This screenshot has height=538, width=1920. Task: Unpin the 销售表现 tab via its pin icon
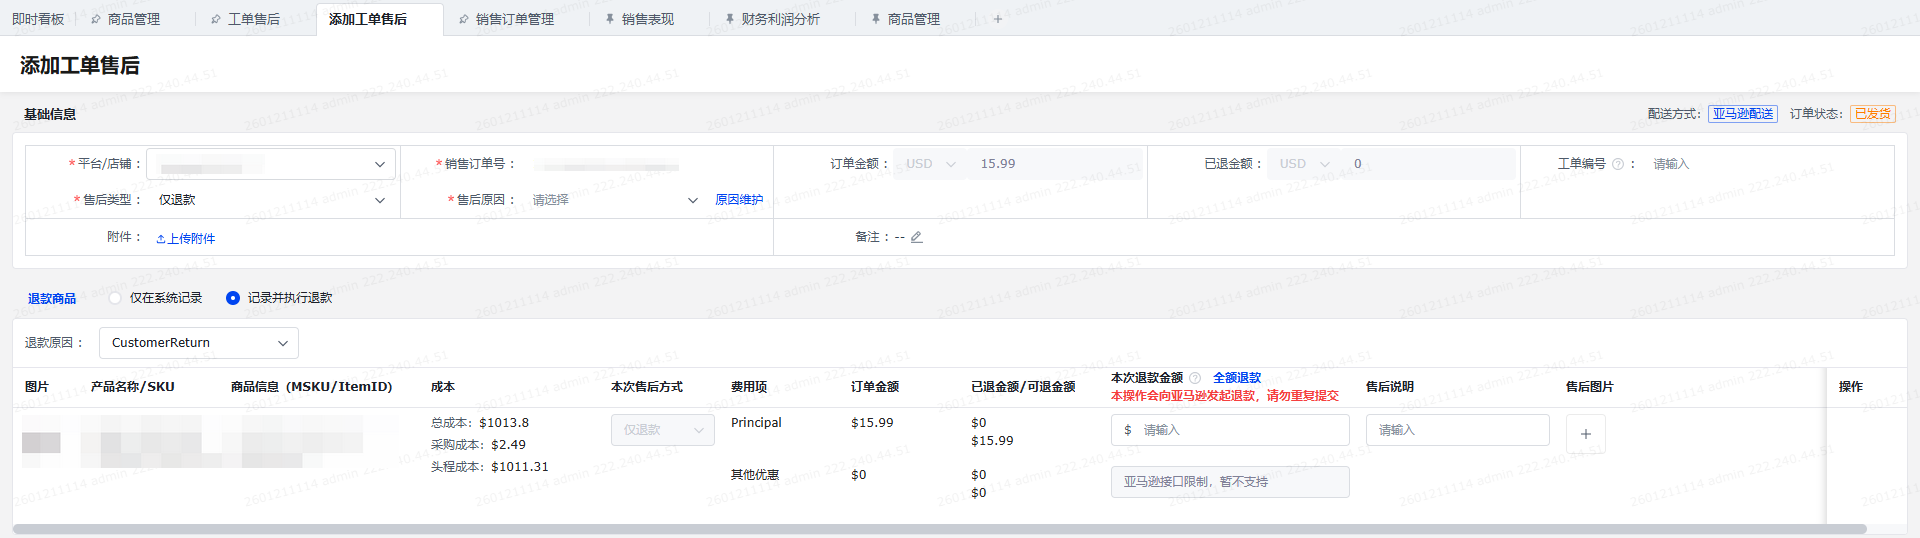click(610, 19)
